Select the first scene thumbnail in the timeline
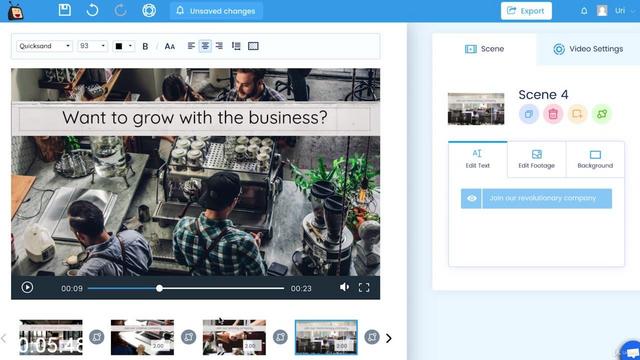The width and height of the screenshot is (640, 360). click(51, 337)
